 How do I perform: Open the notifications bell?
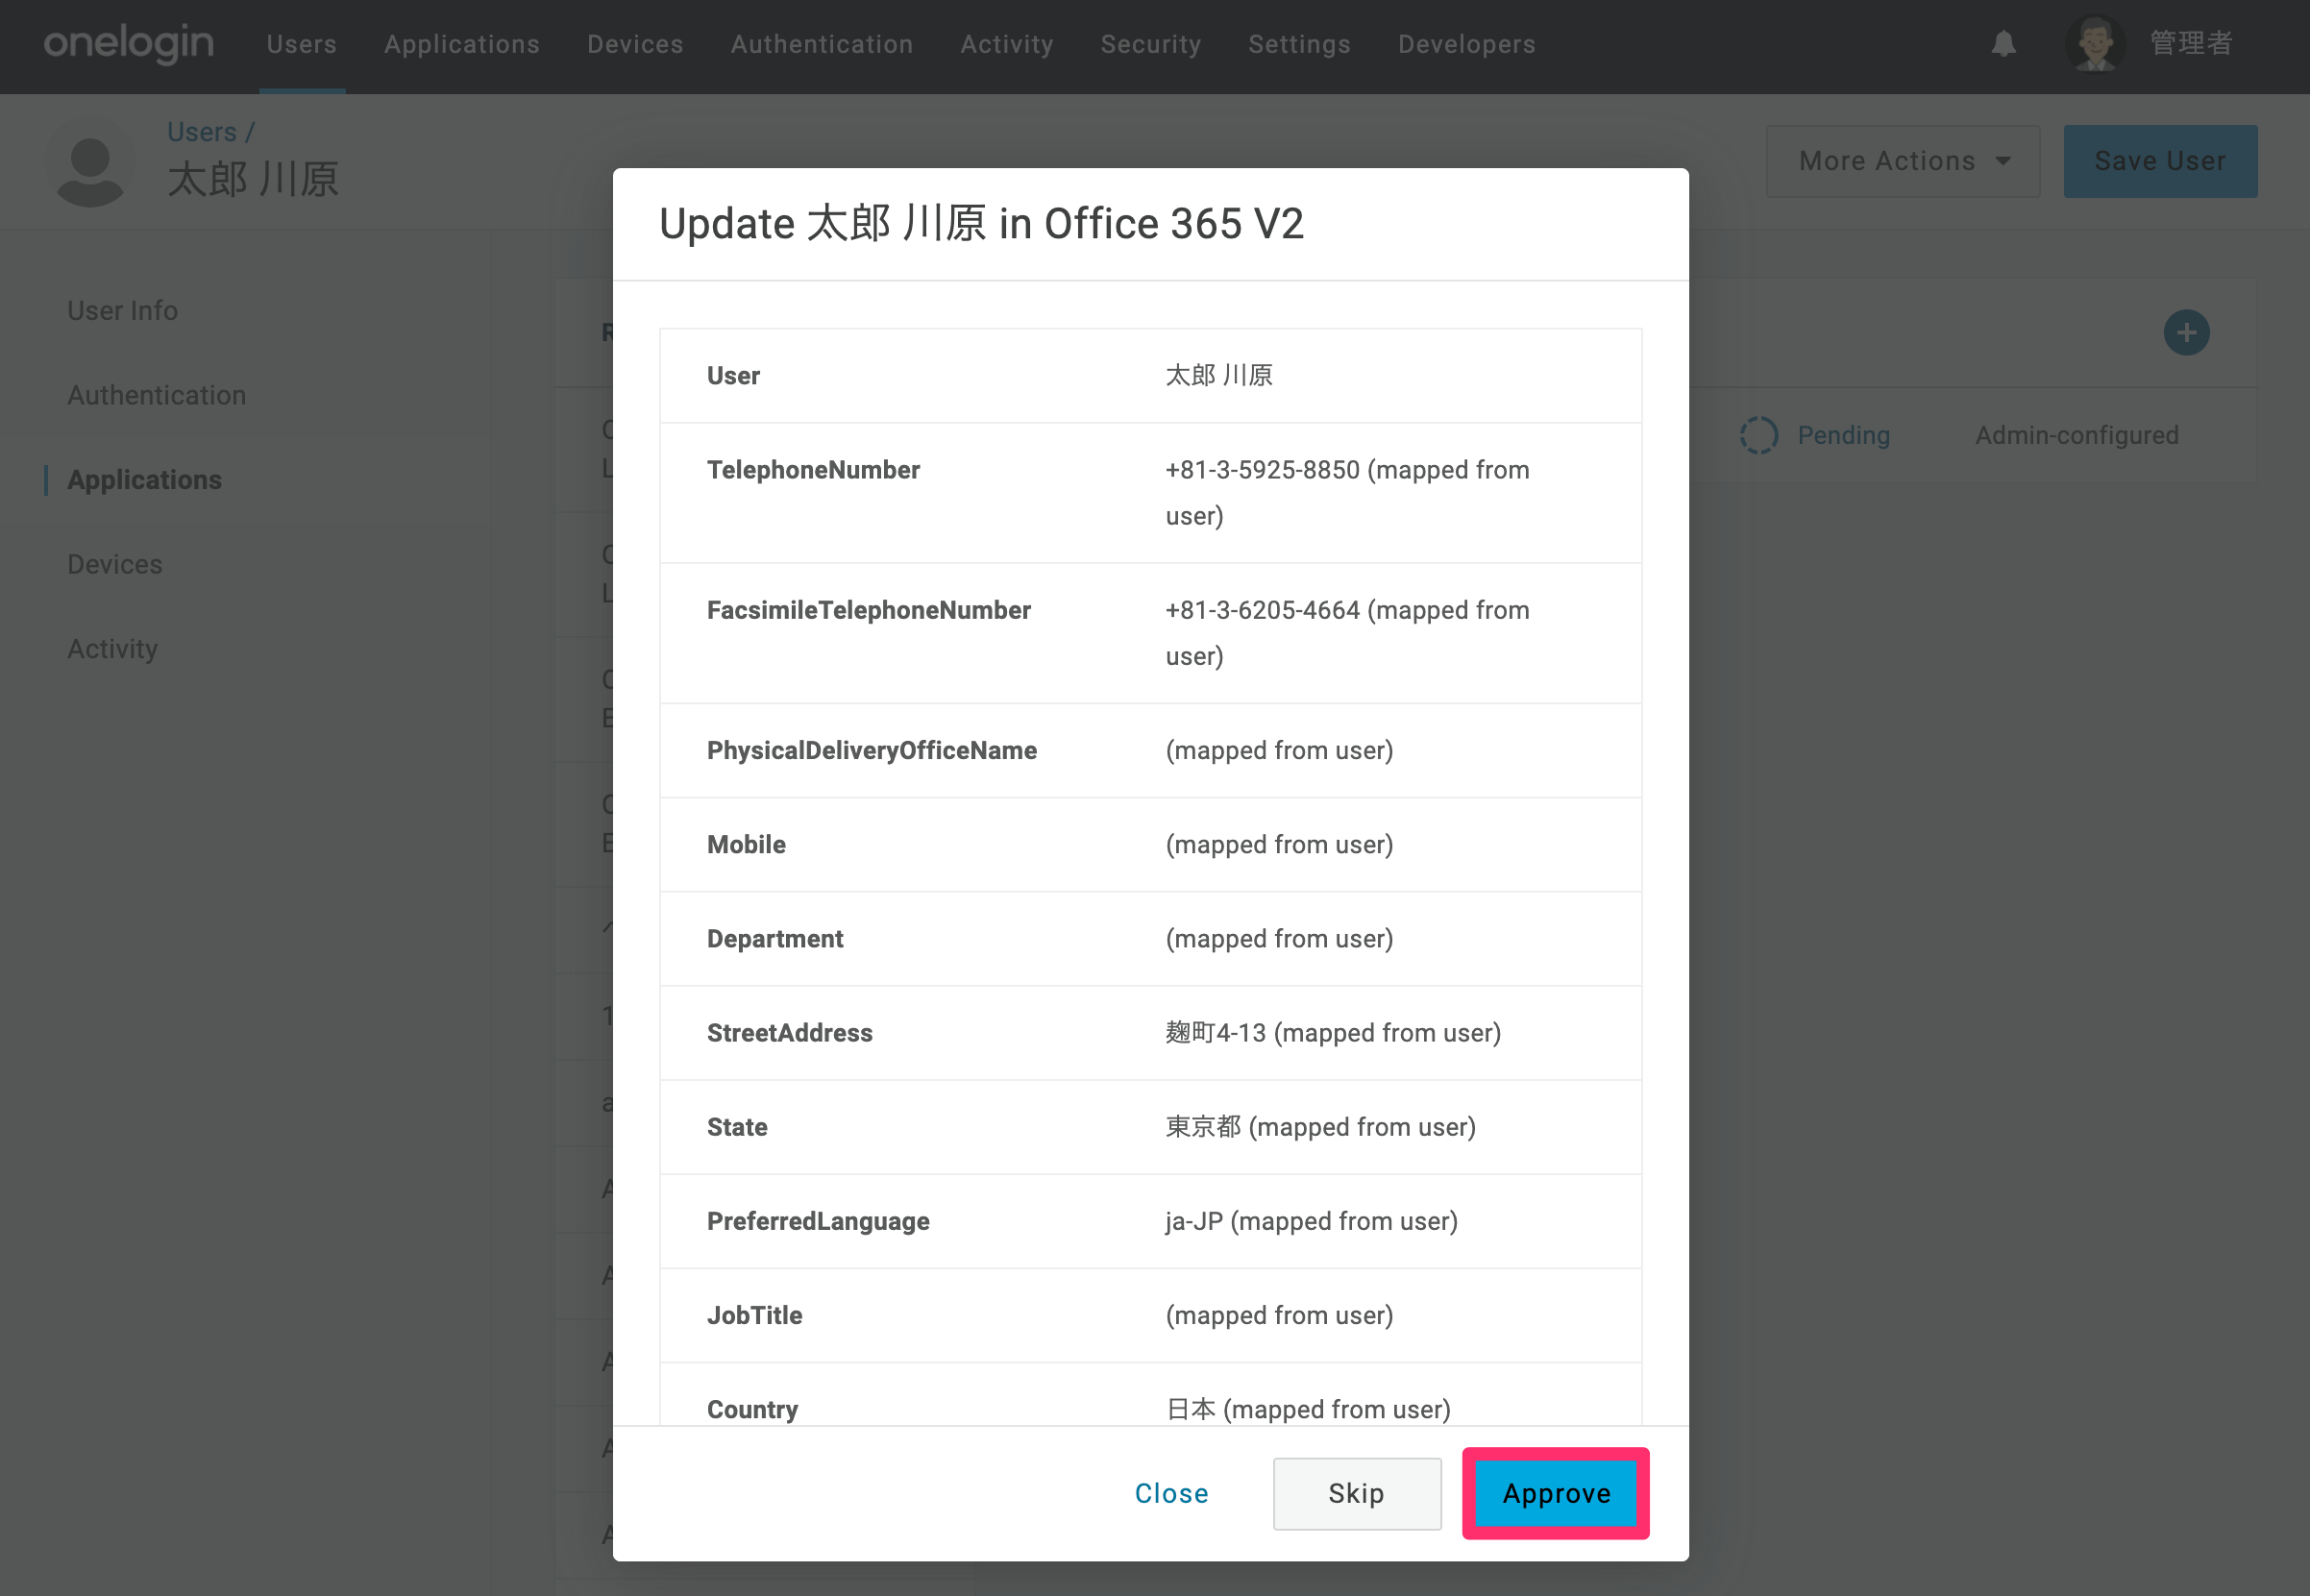2003,44
